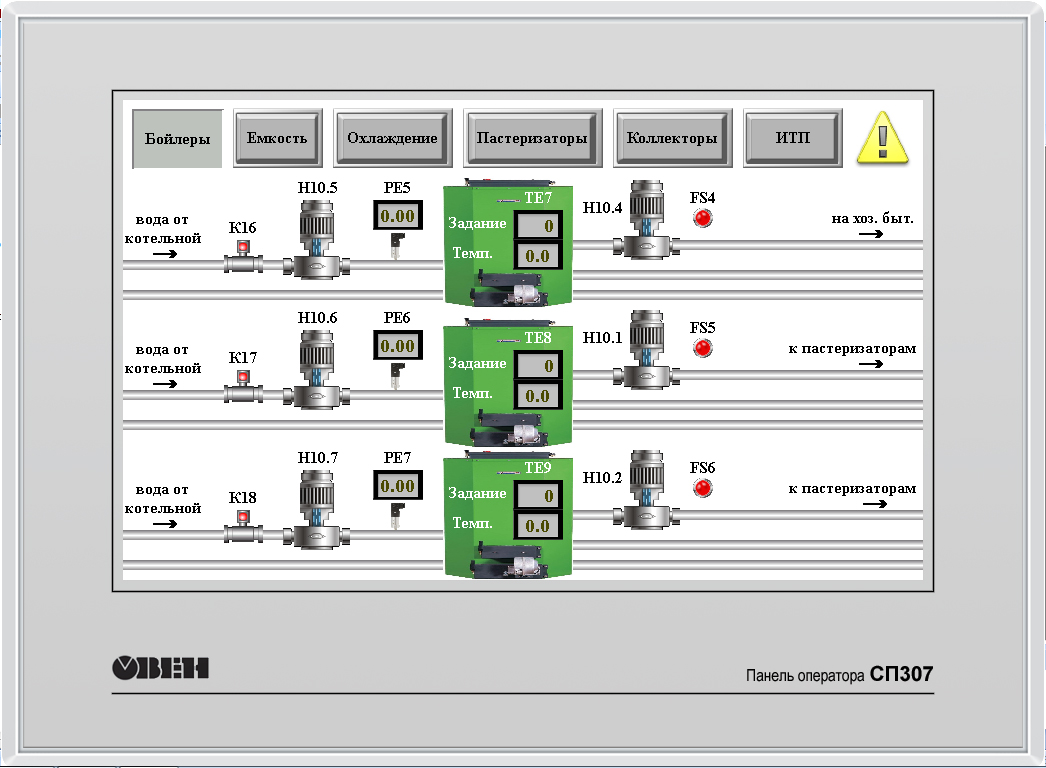Select the PE5 pressure readout display
Viewport: 1046px width, 768px height.
point(398,216)
